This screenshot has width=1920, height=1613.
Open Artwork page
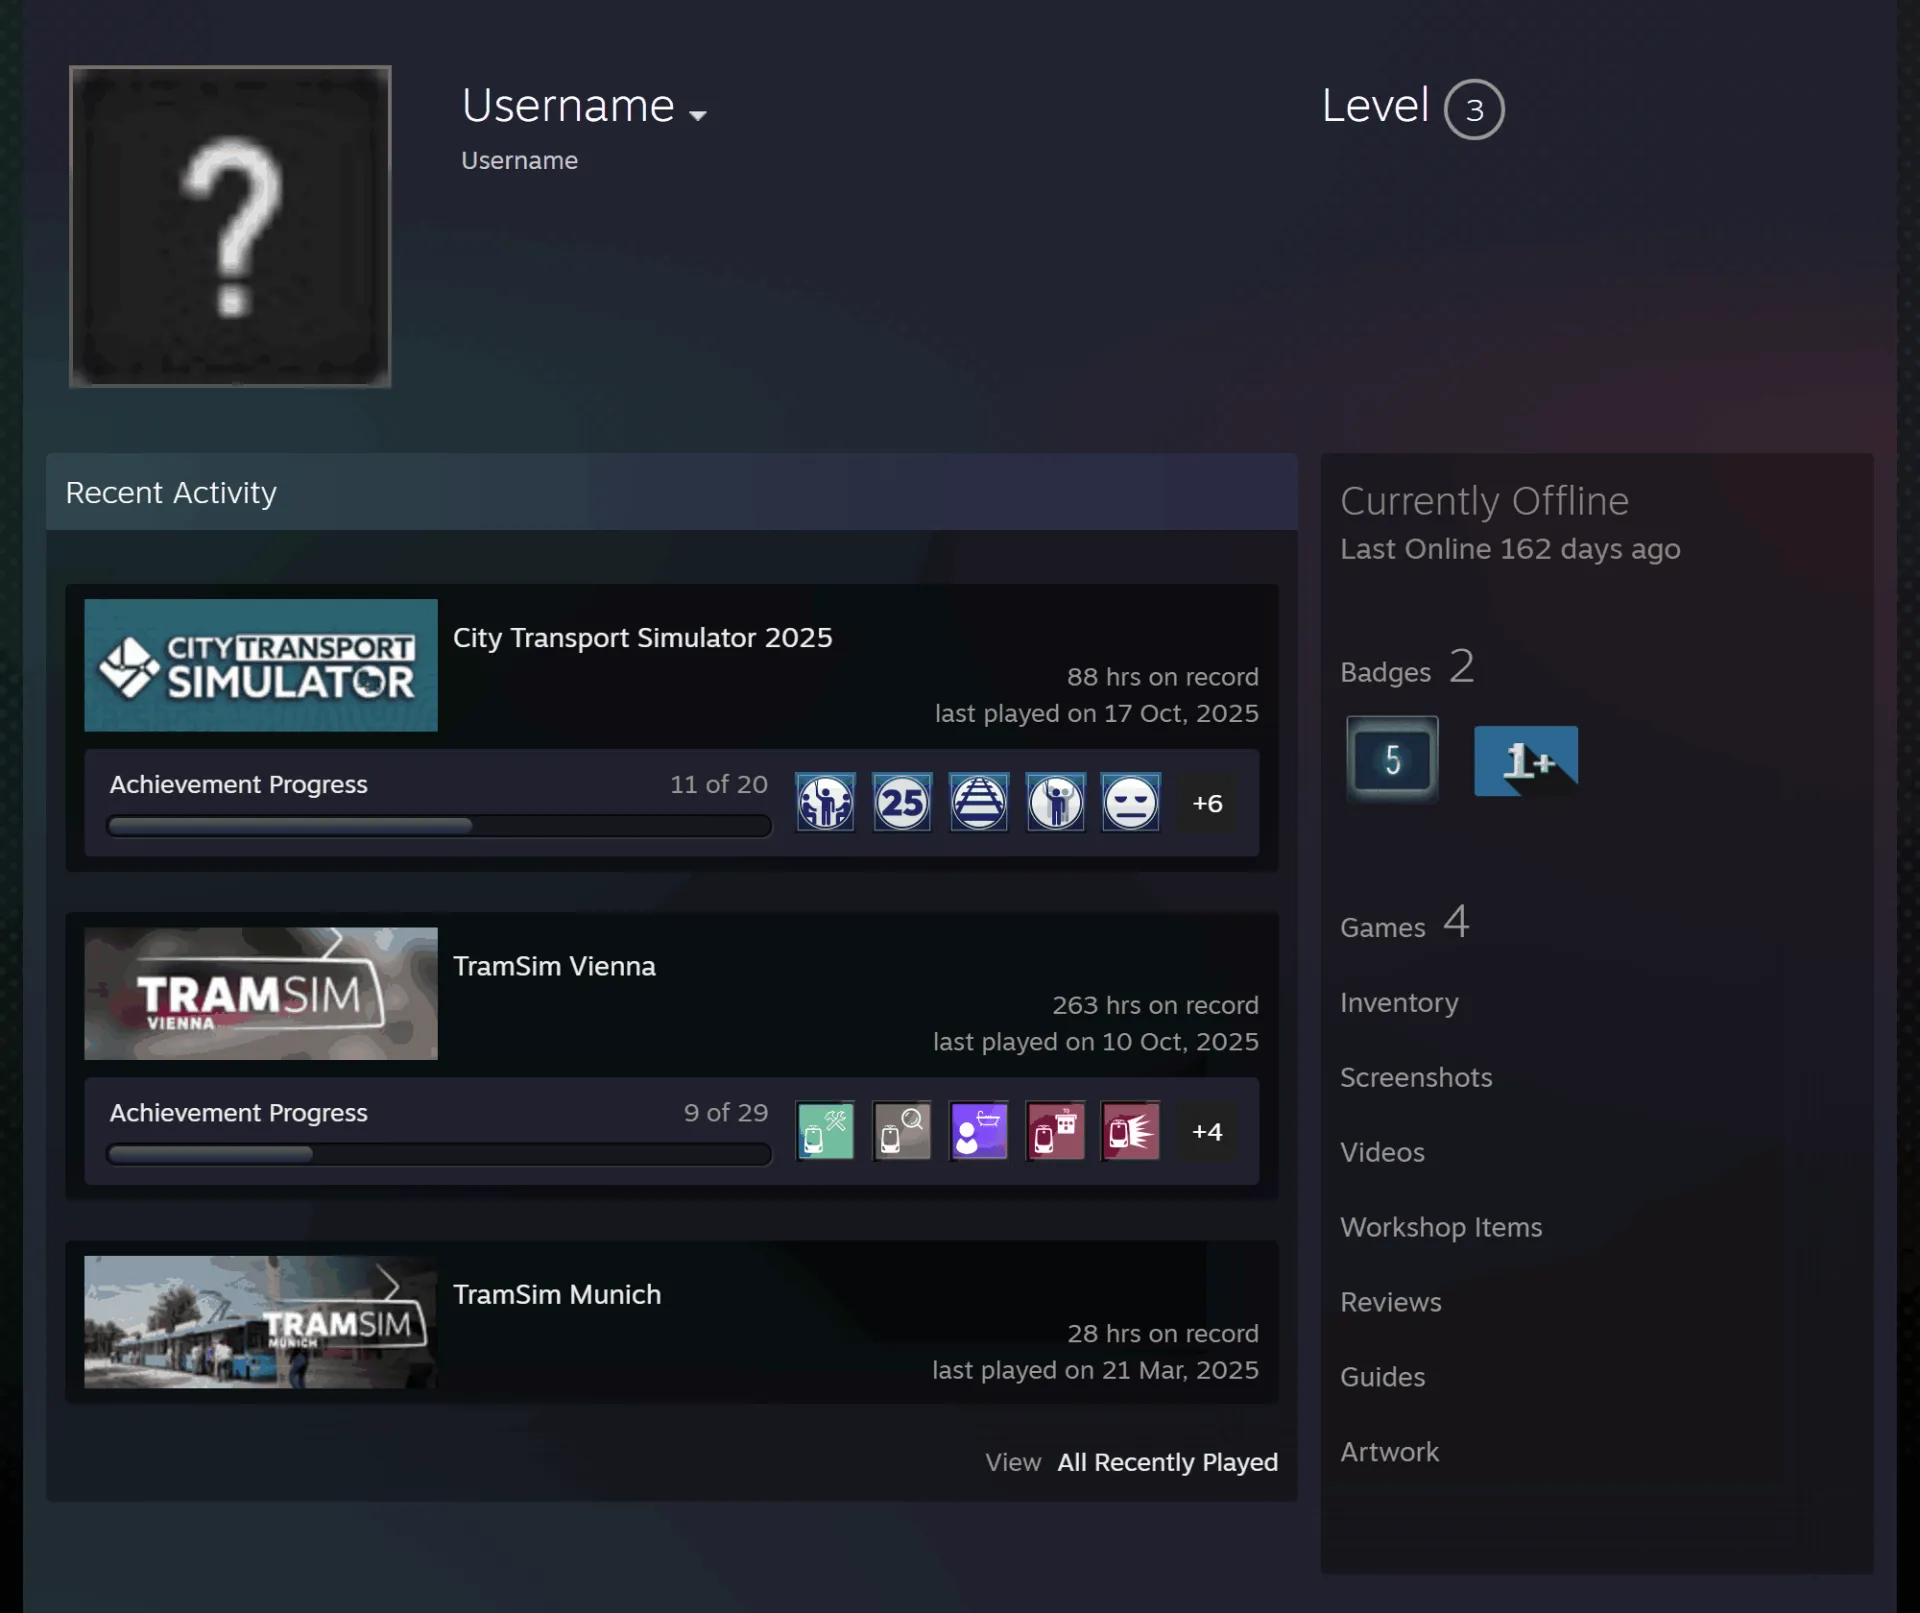coord(1389,1452)
